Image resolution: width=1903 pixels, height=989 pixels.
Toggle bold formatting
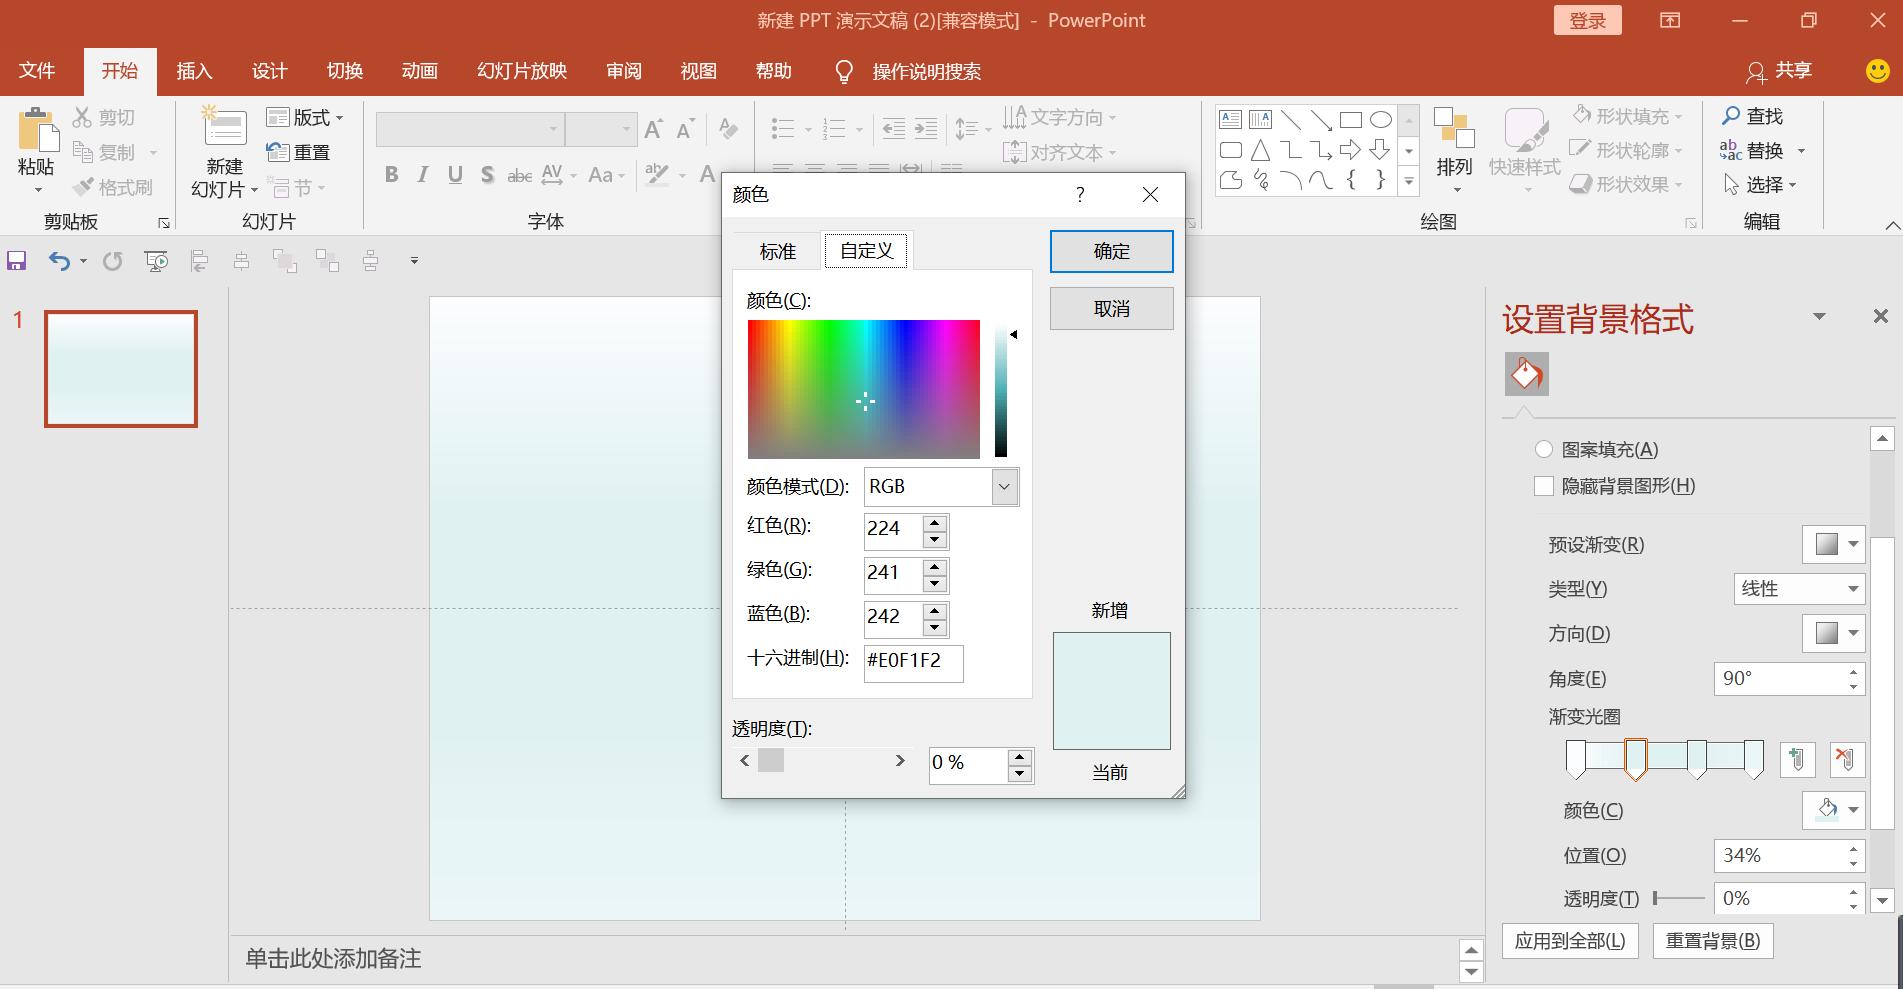pyautogui.click(x=390, y=174)
